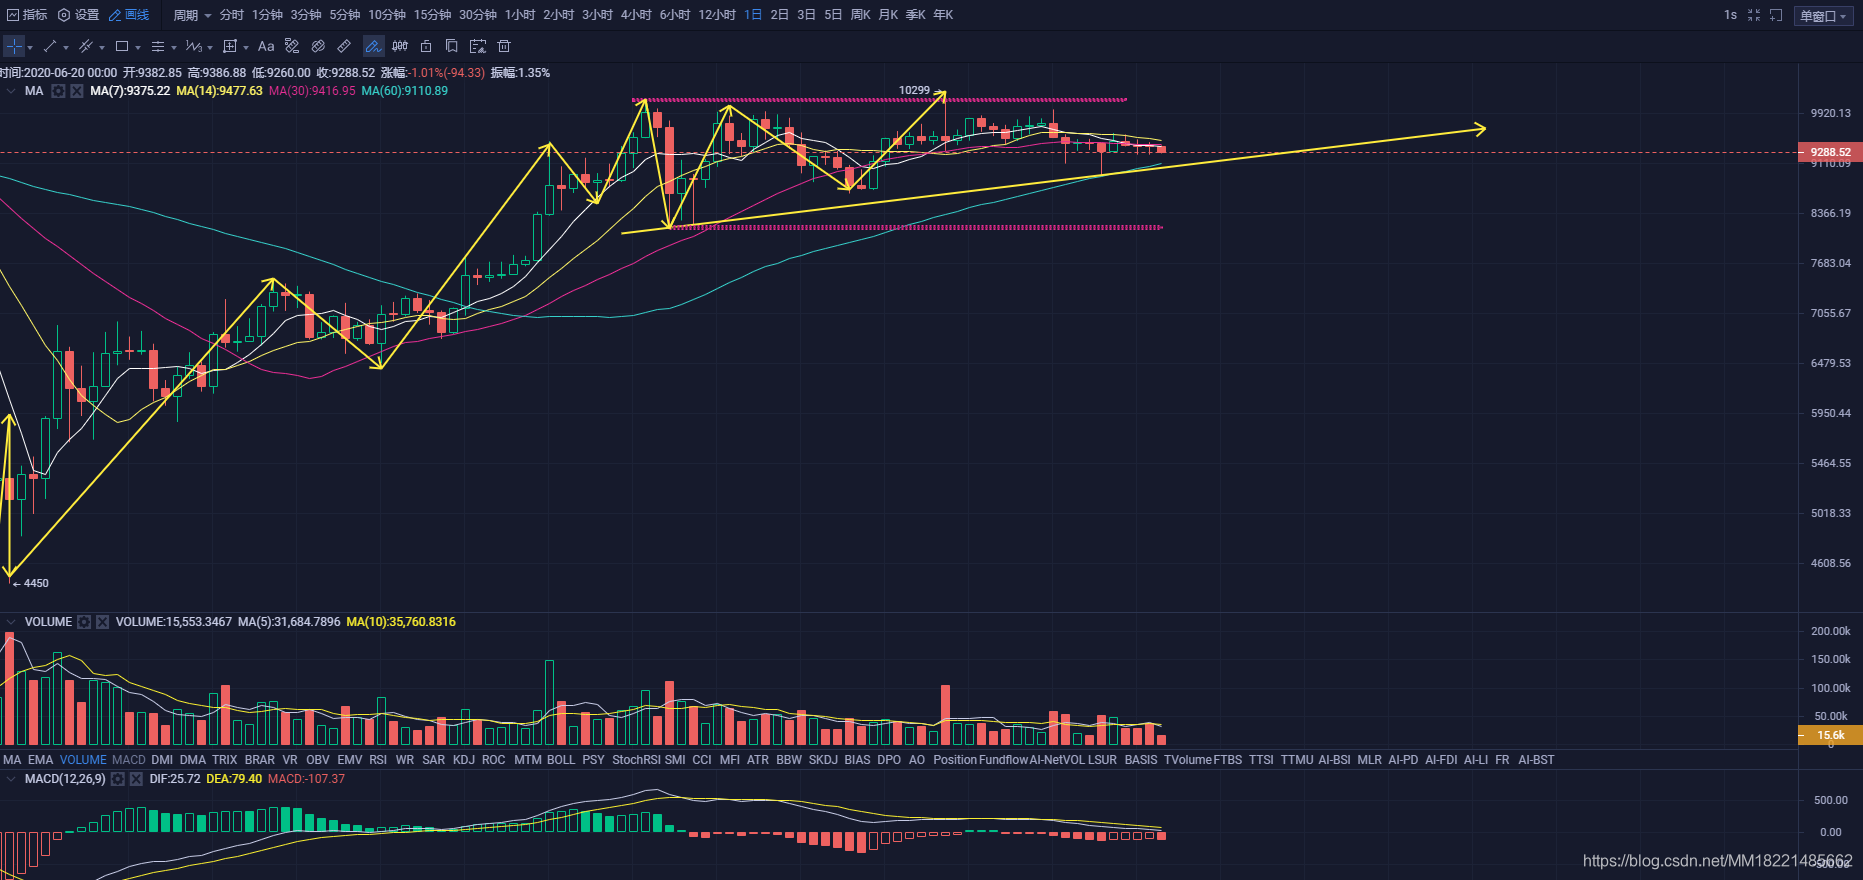
Task: Click the 9288.52 current price tag
Action: coord(1830,152)
